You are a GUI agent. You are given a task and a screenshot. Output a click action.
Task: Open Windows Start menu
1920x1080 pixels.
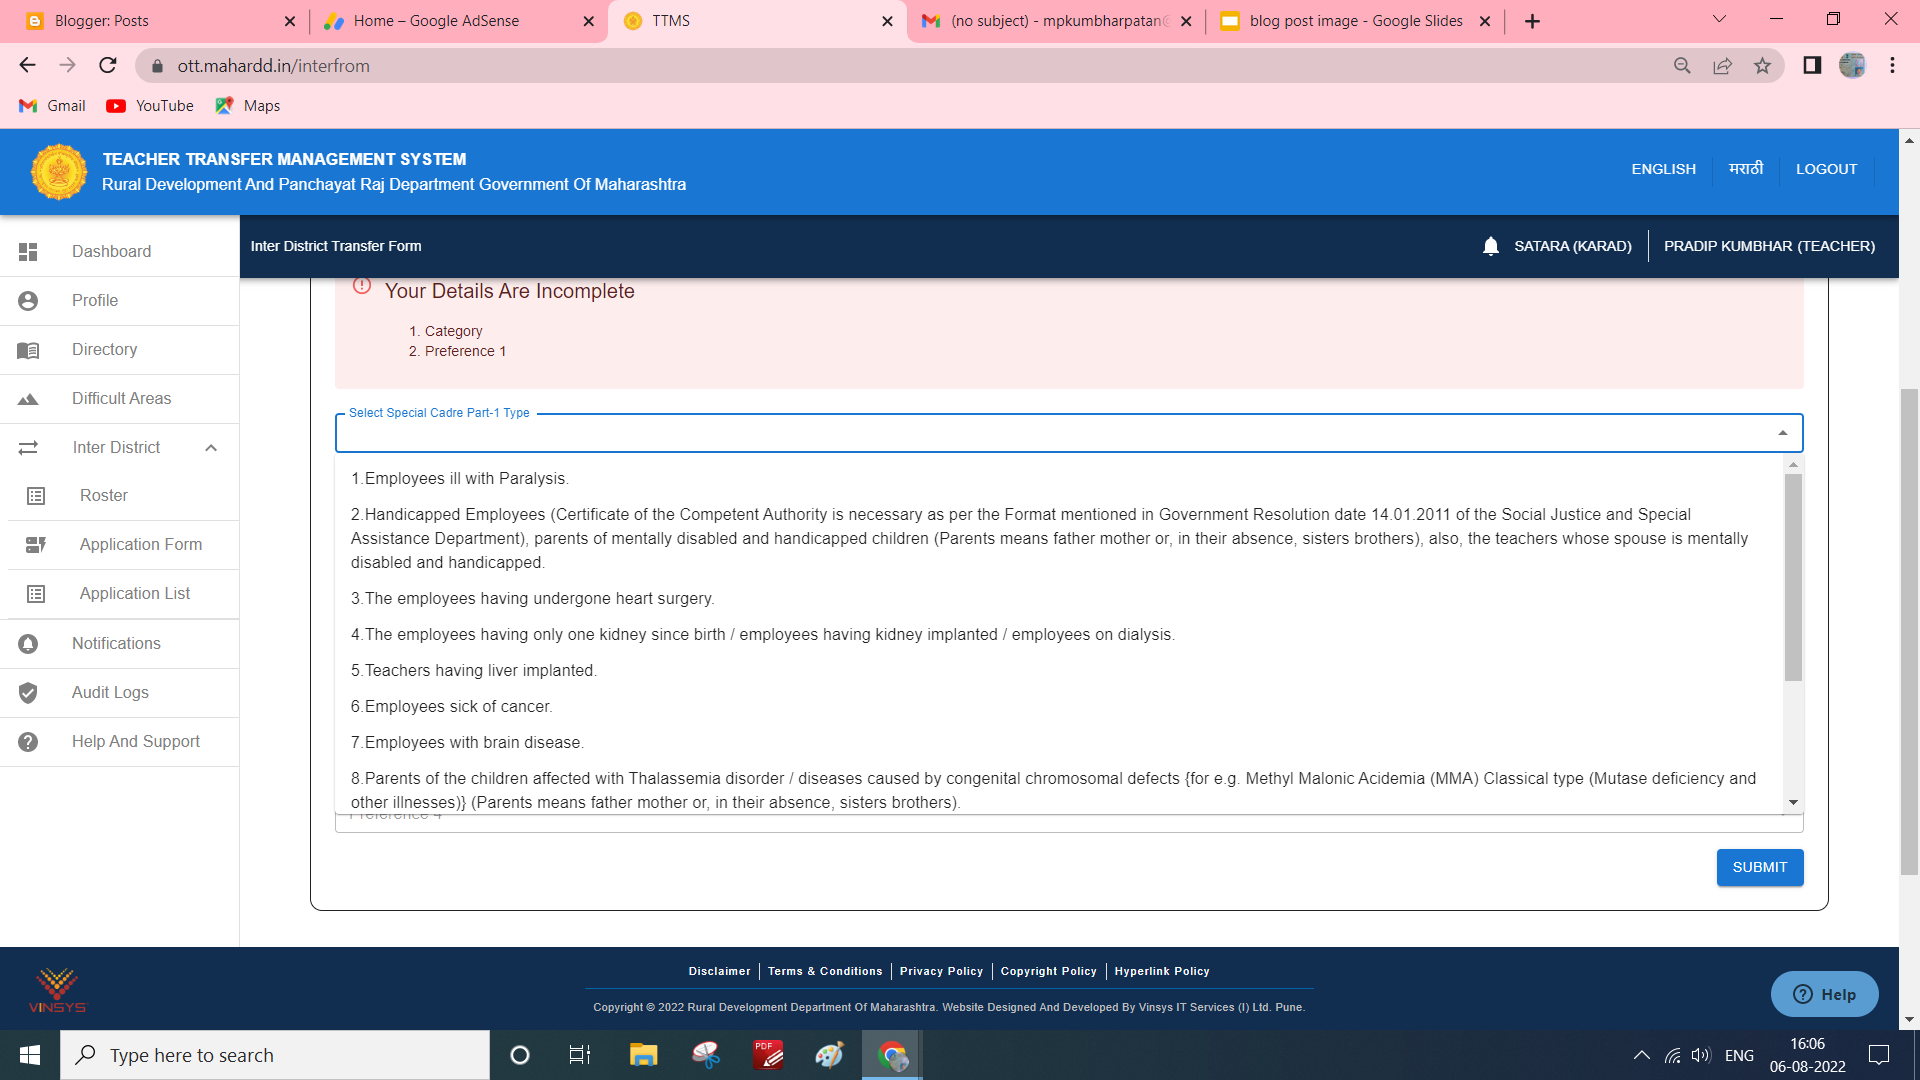pos(30,1055)
